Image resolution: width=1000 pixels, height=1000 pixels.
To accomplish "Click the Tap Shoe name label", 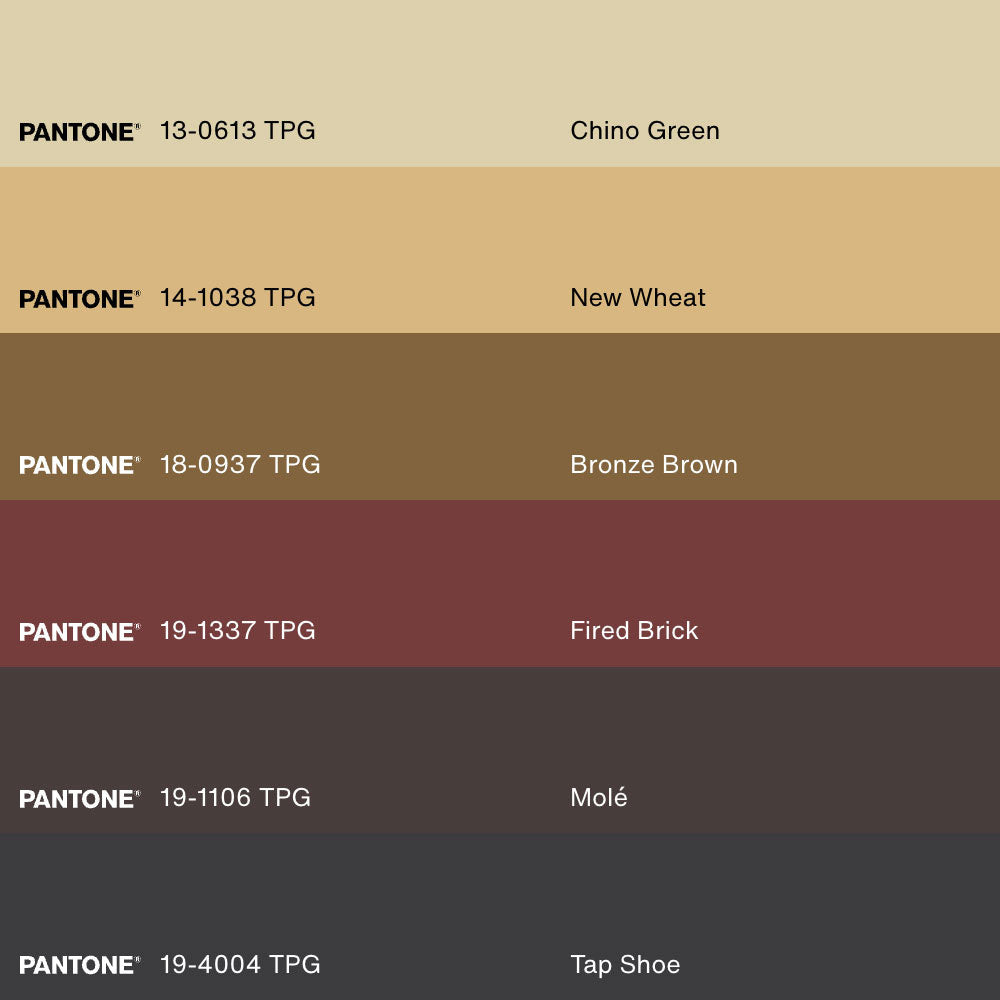I will (625, 964).
